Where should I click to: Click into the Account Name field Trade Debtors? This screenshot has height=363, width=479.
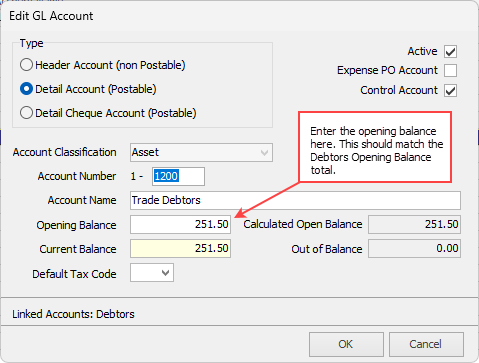click(295, 200)
